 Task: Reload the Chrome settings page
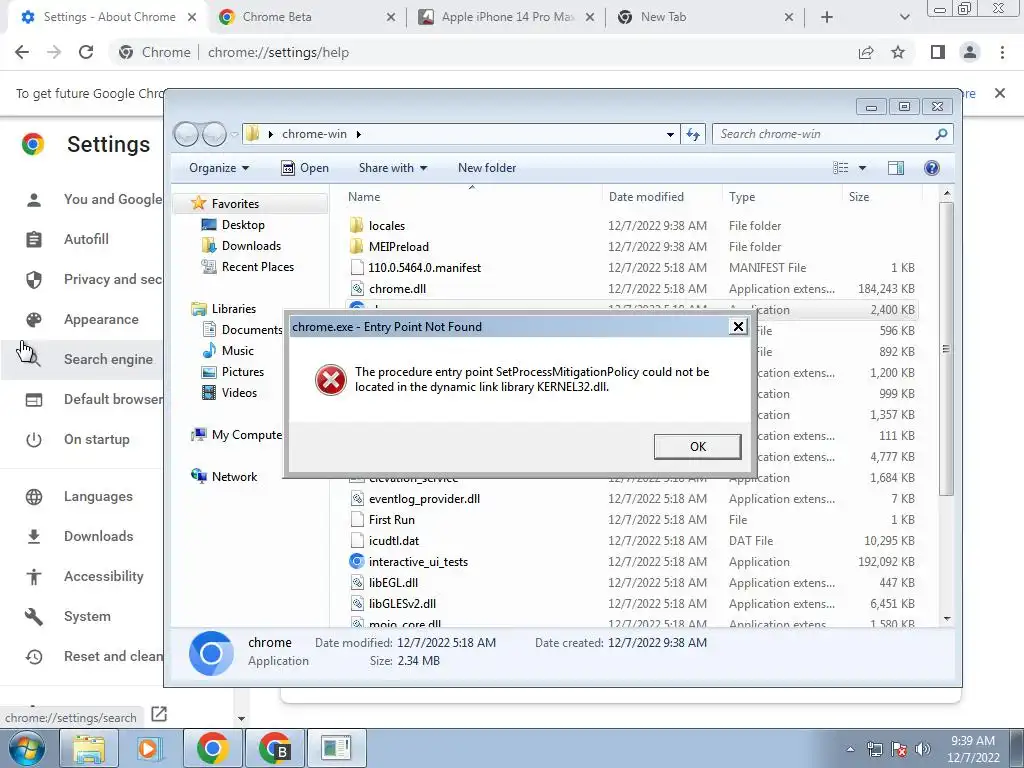(x=86, y=52)
